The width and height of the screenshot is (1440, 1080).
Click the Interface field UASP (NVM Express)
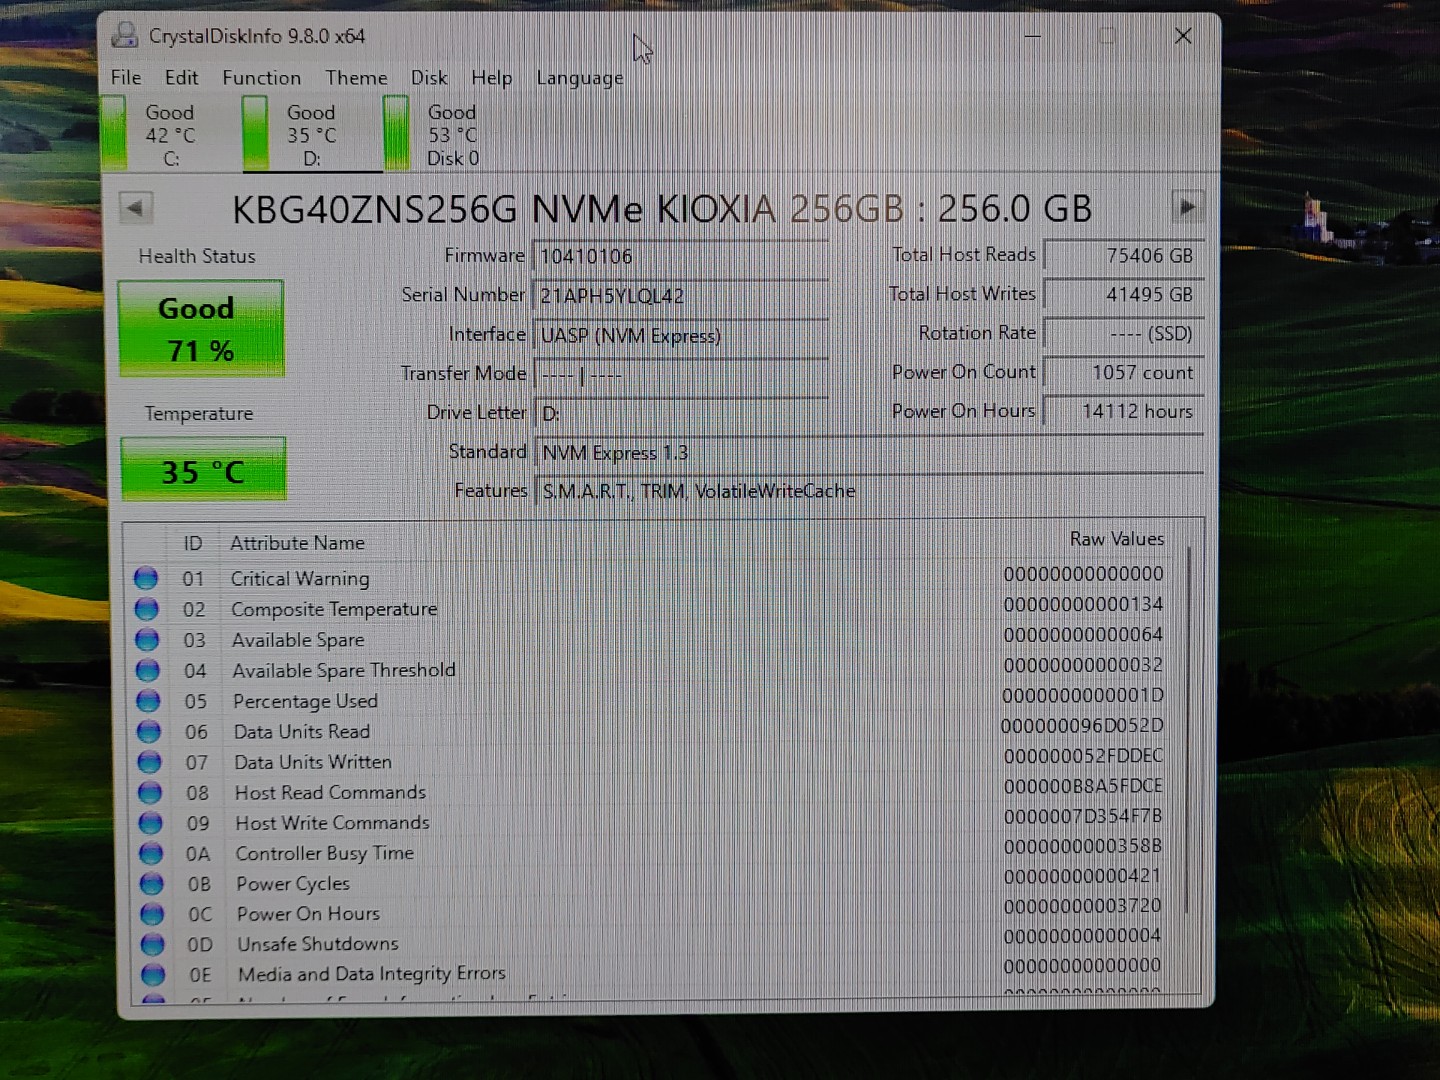tap(681, 335)
